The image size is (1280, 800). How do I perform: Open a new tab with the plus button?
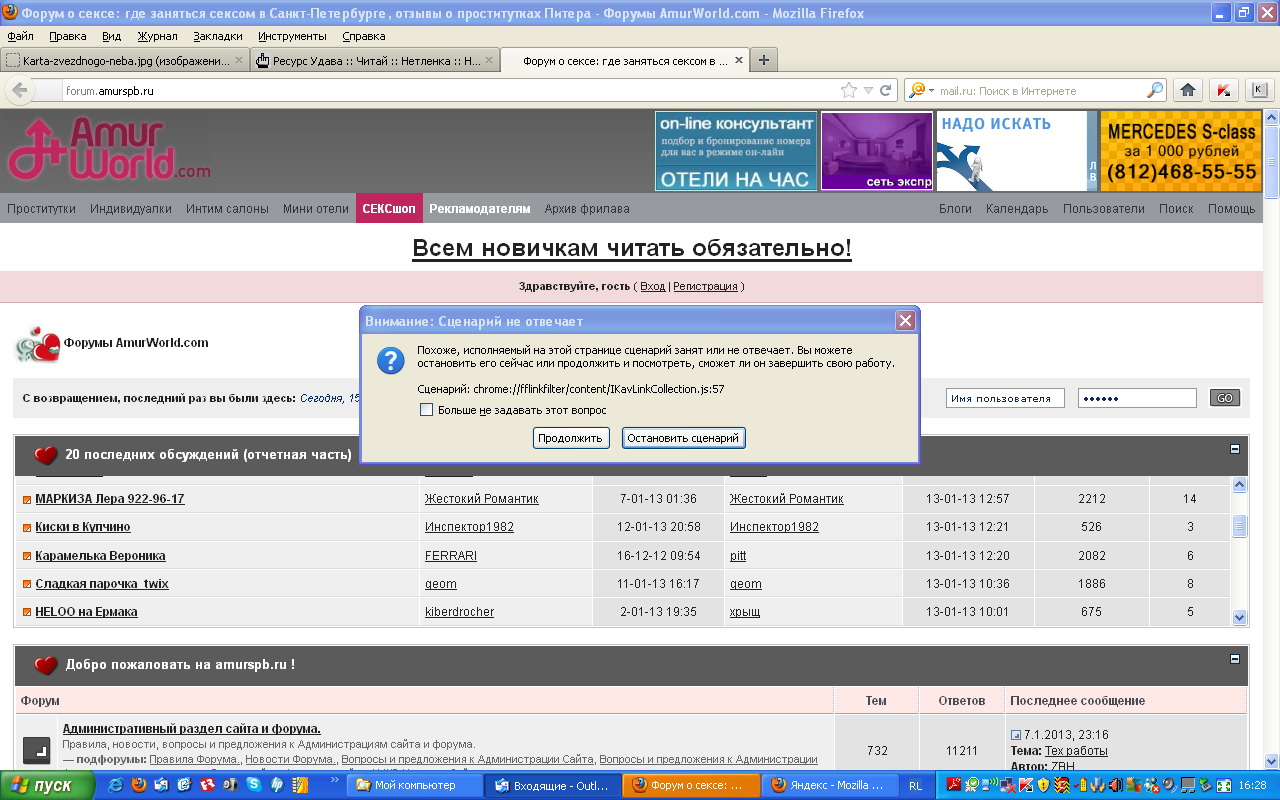click(764, 60)
